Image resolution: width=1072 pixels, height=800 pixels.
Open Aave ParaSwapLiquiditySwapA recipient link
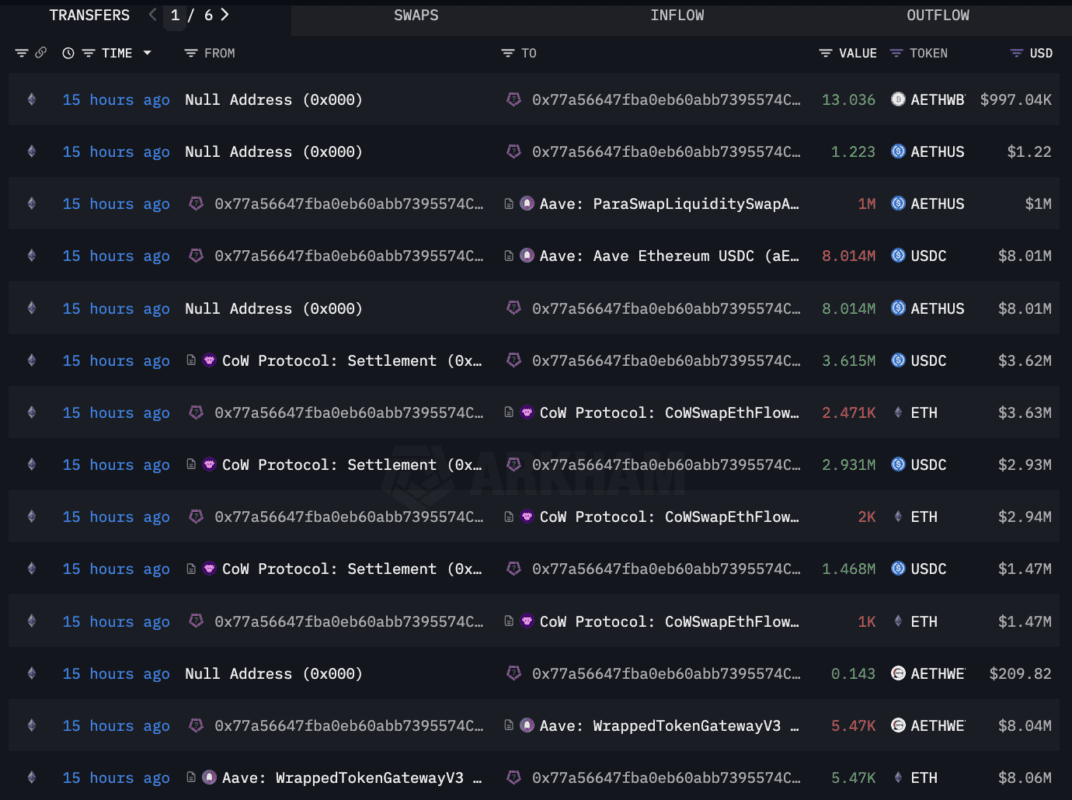coord(669,204)
